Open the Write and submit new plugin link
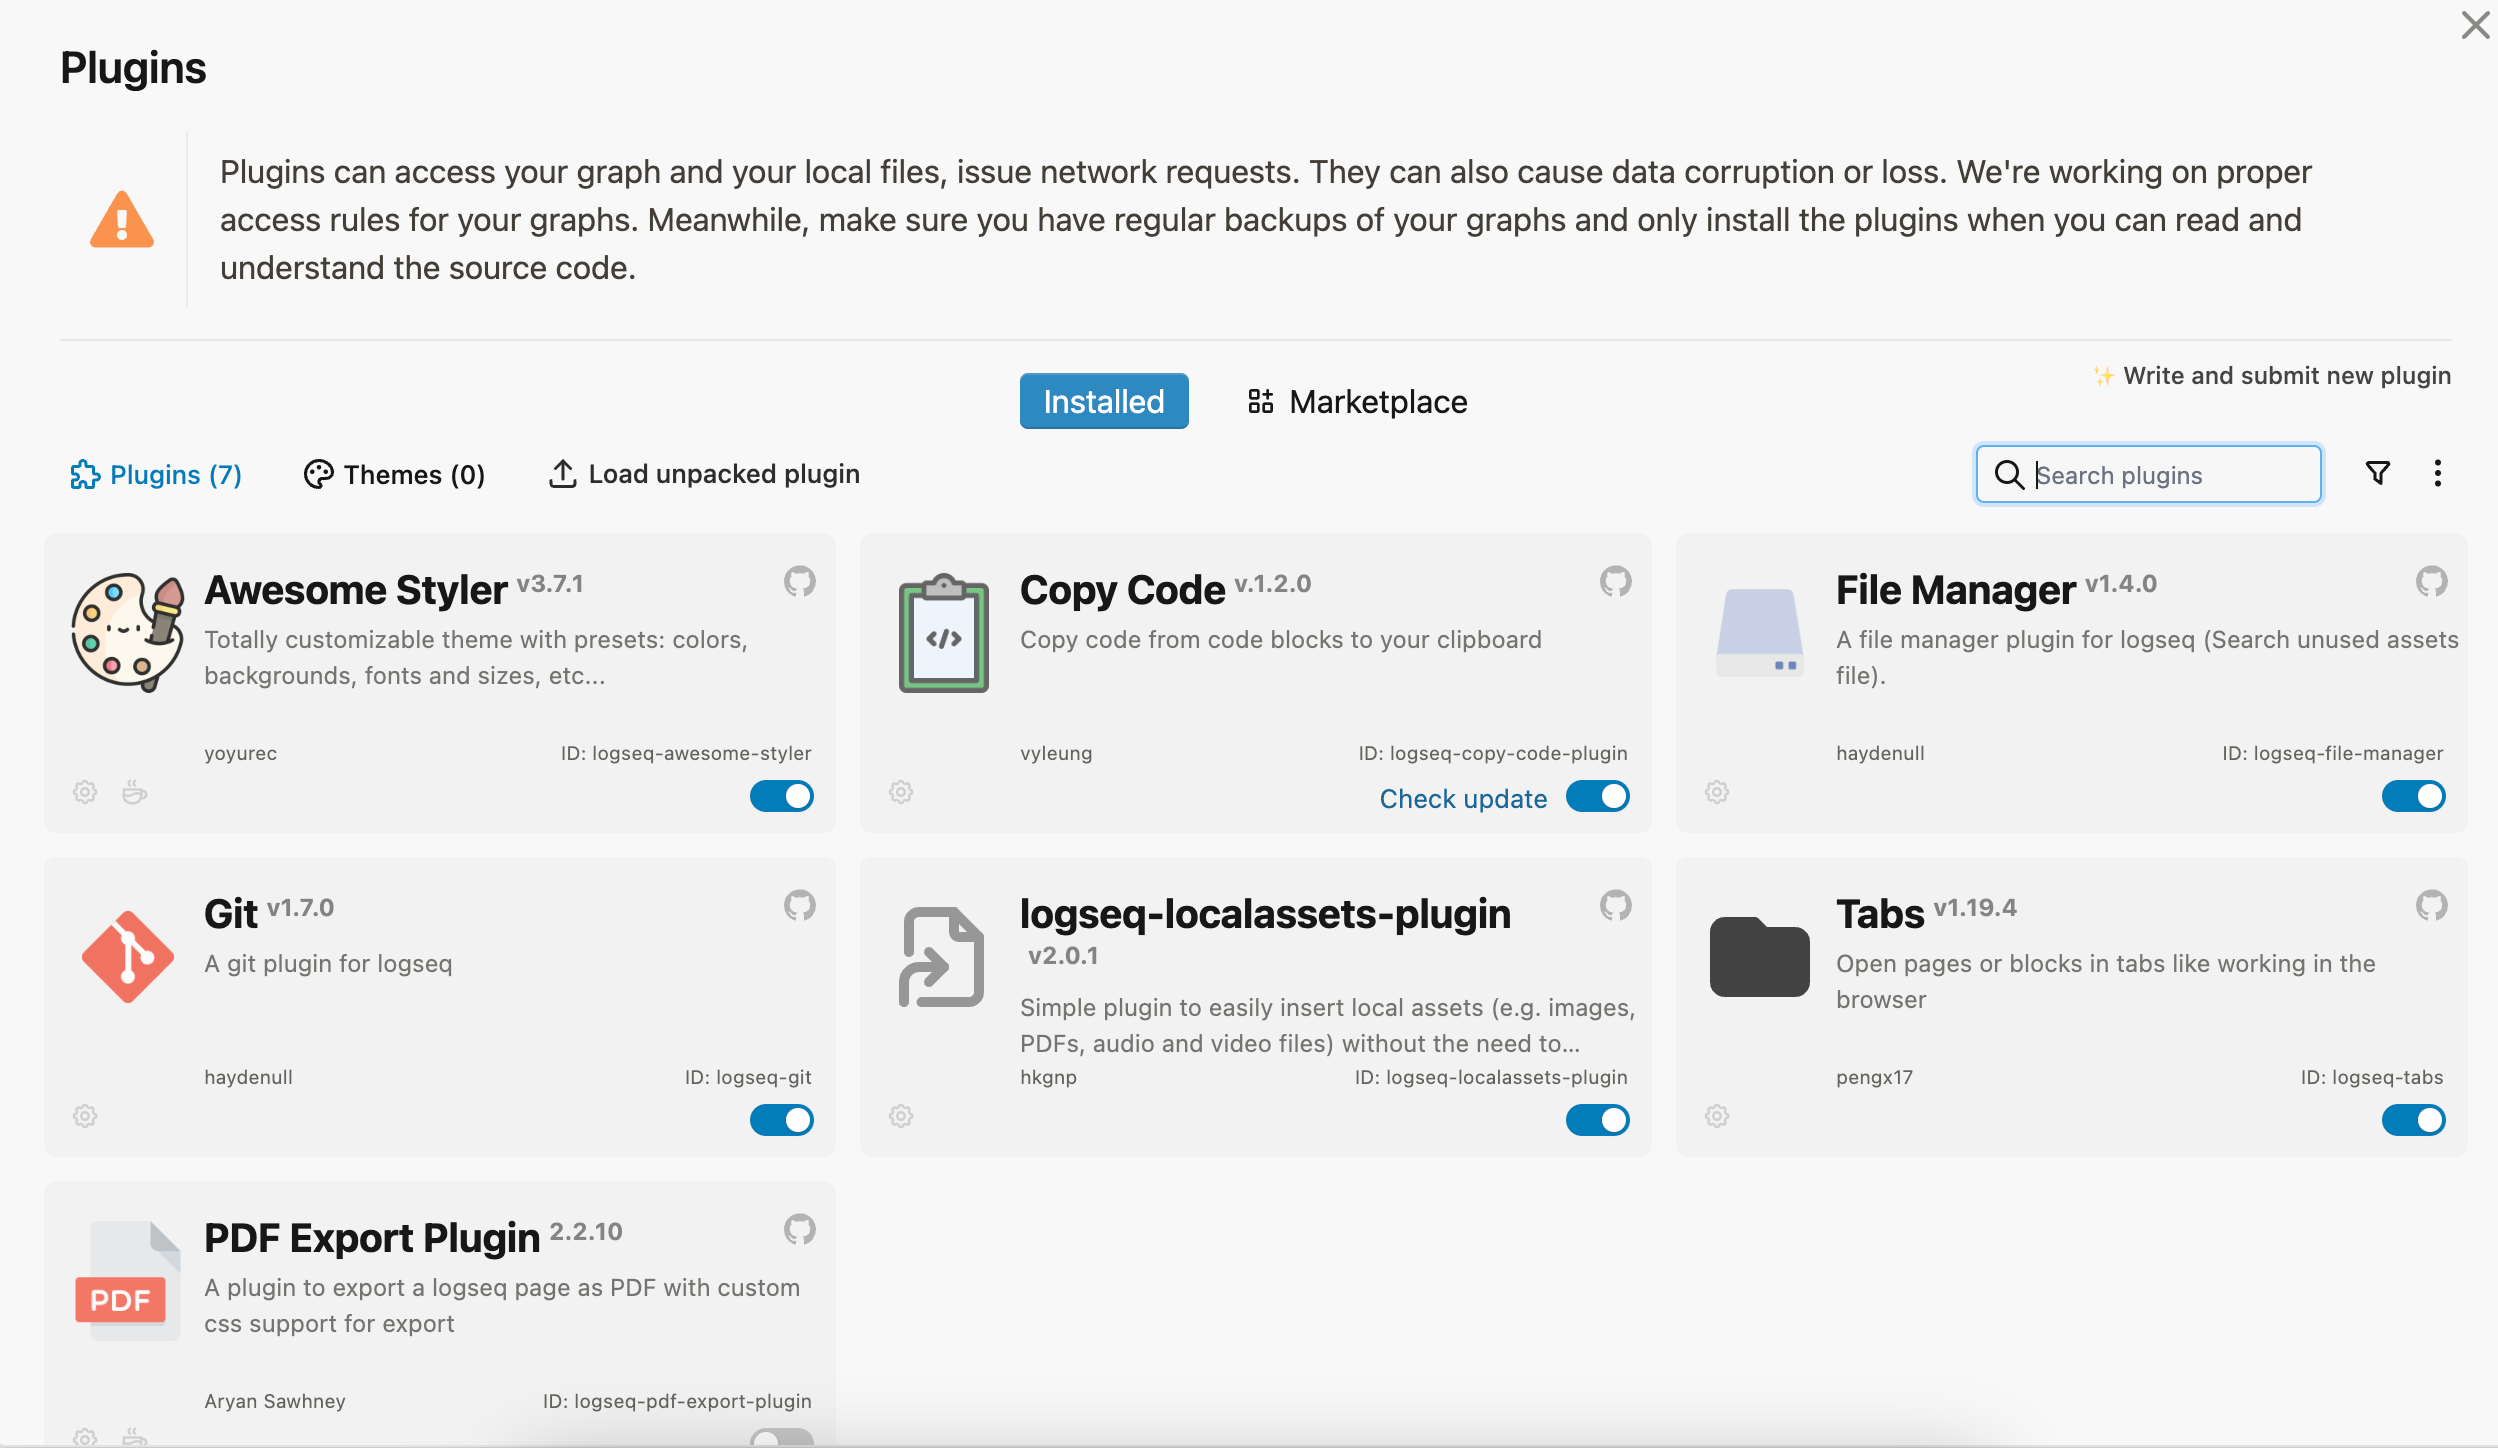The image size is (2498, 1448). [x=2286, y=376]
